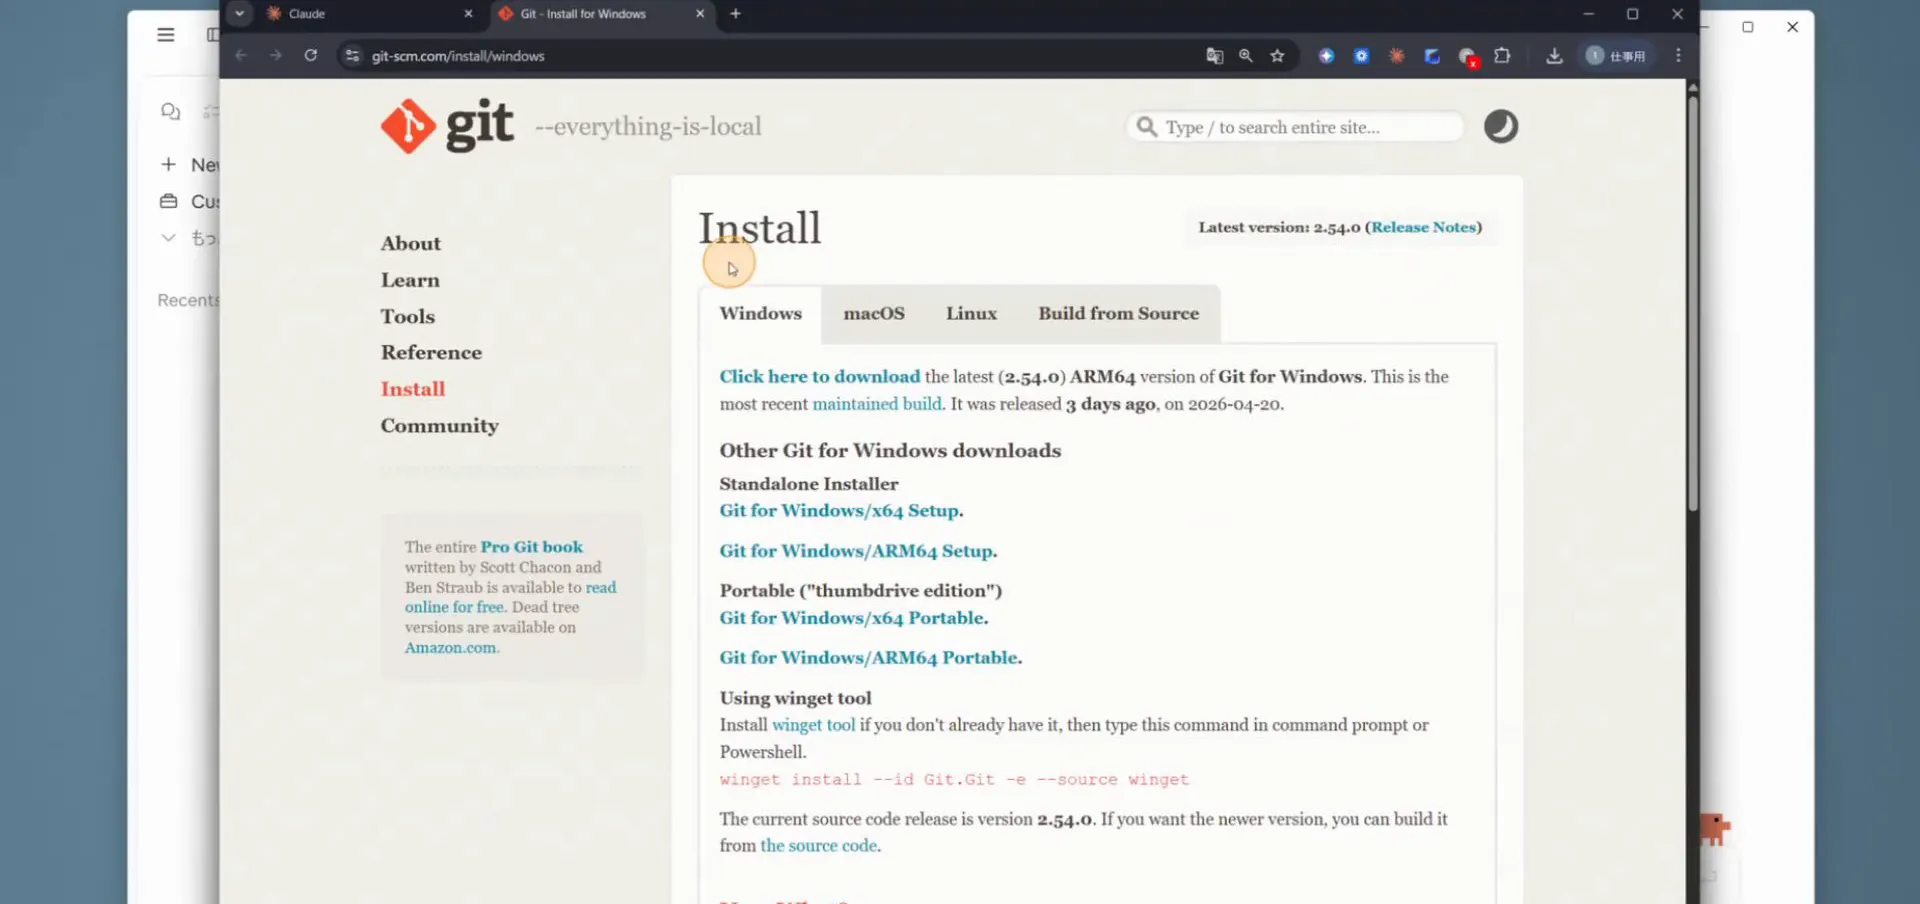
Task: Expand the chevron in Claude window sidebar
Action: 168,238
